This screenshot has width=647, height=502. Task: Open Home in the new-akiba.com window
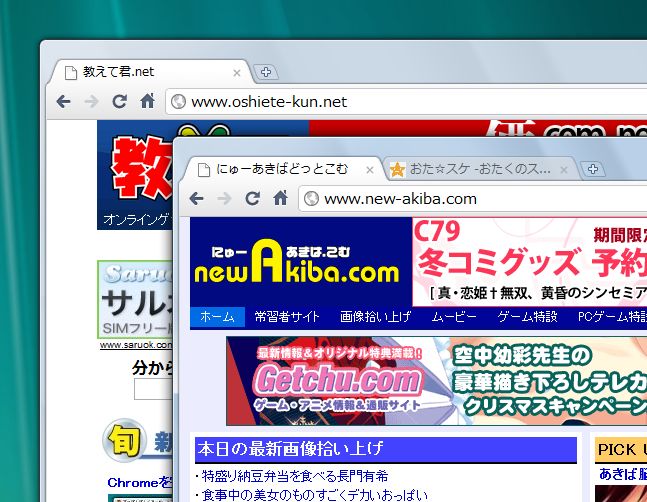pos(281,198)
